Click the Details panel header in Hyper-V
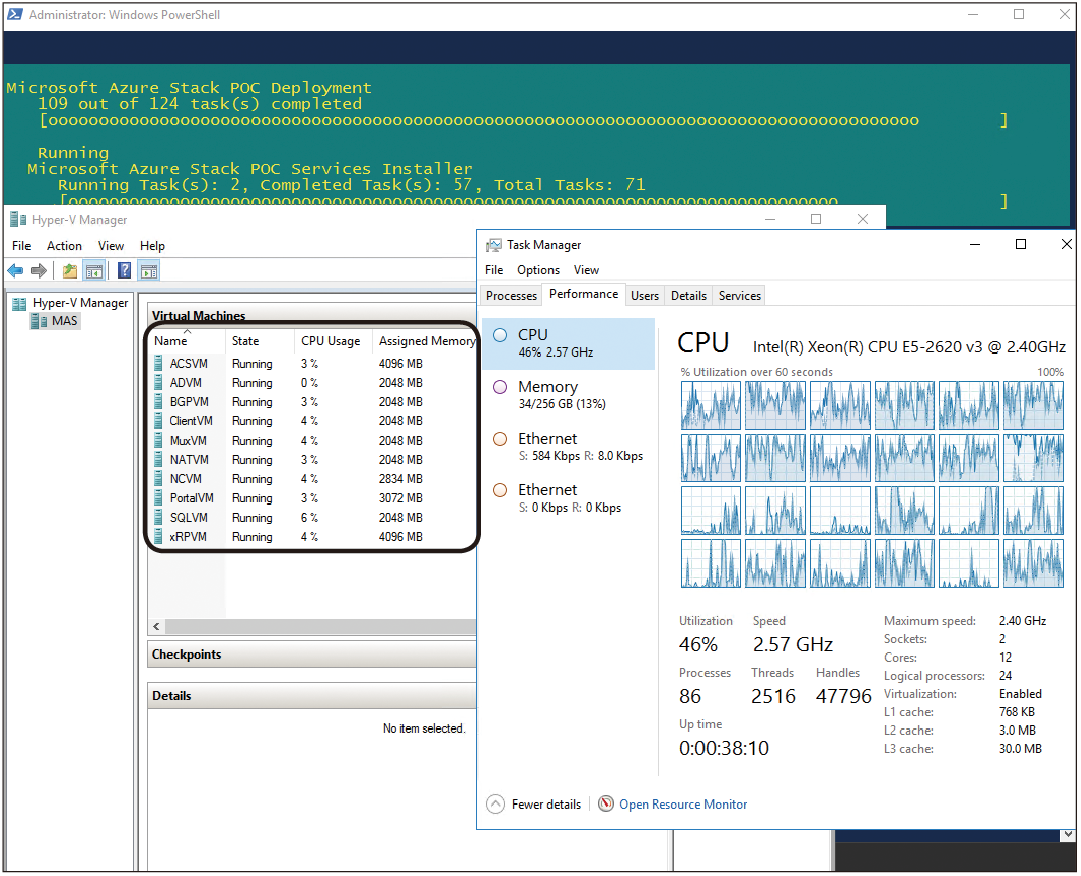 pos(312,696)
